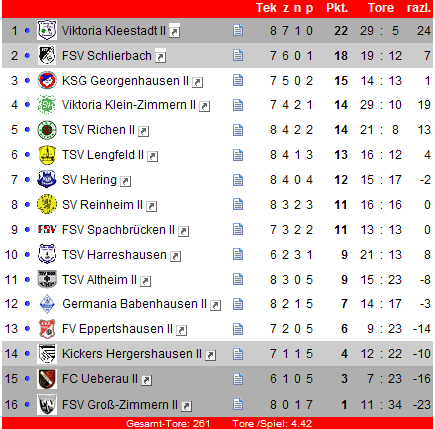Open the external link icon beside Viktoria Kleestadt II
This screenshot has width=435, height=429.
175,31
